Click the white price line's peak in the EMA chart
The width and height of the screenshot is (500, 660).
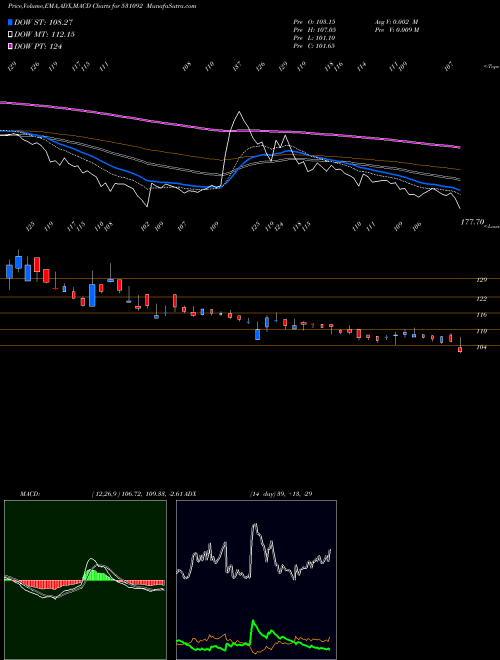(239, 112)
